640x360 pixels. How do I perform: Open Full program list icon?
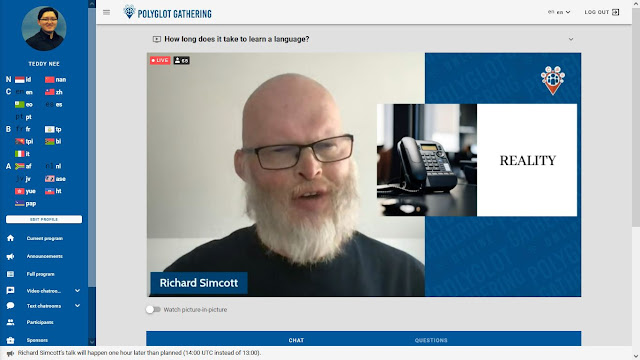[10, 274]
